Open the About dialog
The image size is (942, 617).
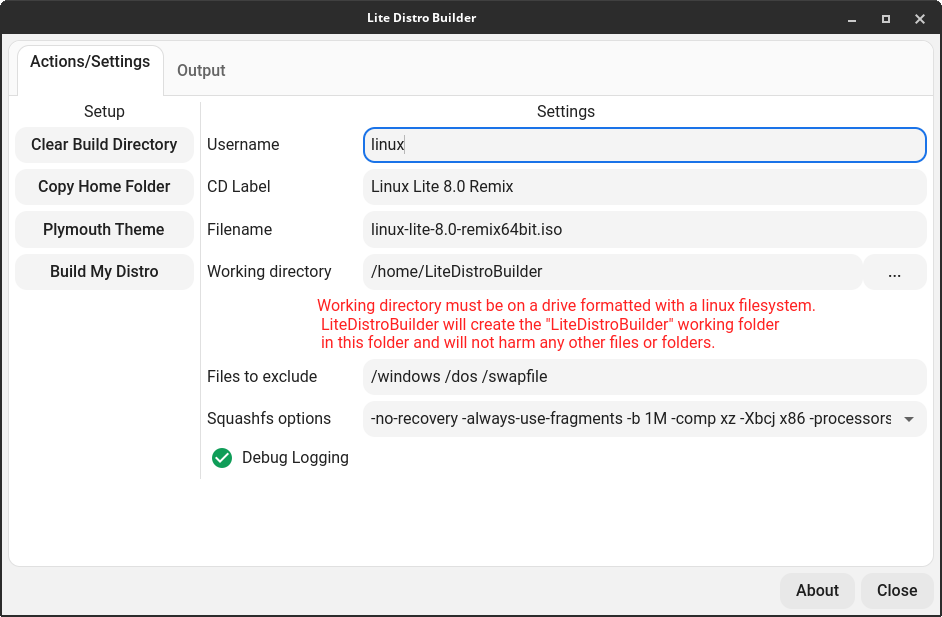(x=817, y=591)
